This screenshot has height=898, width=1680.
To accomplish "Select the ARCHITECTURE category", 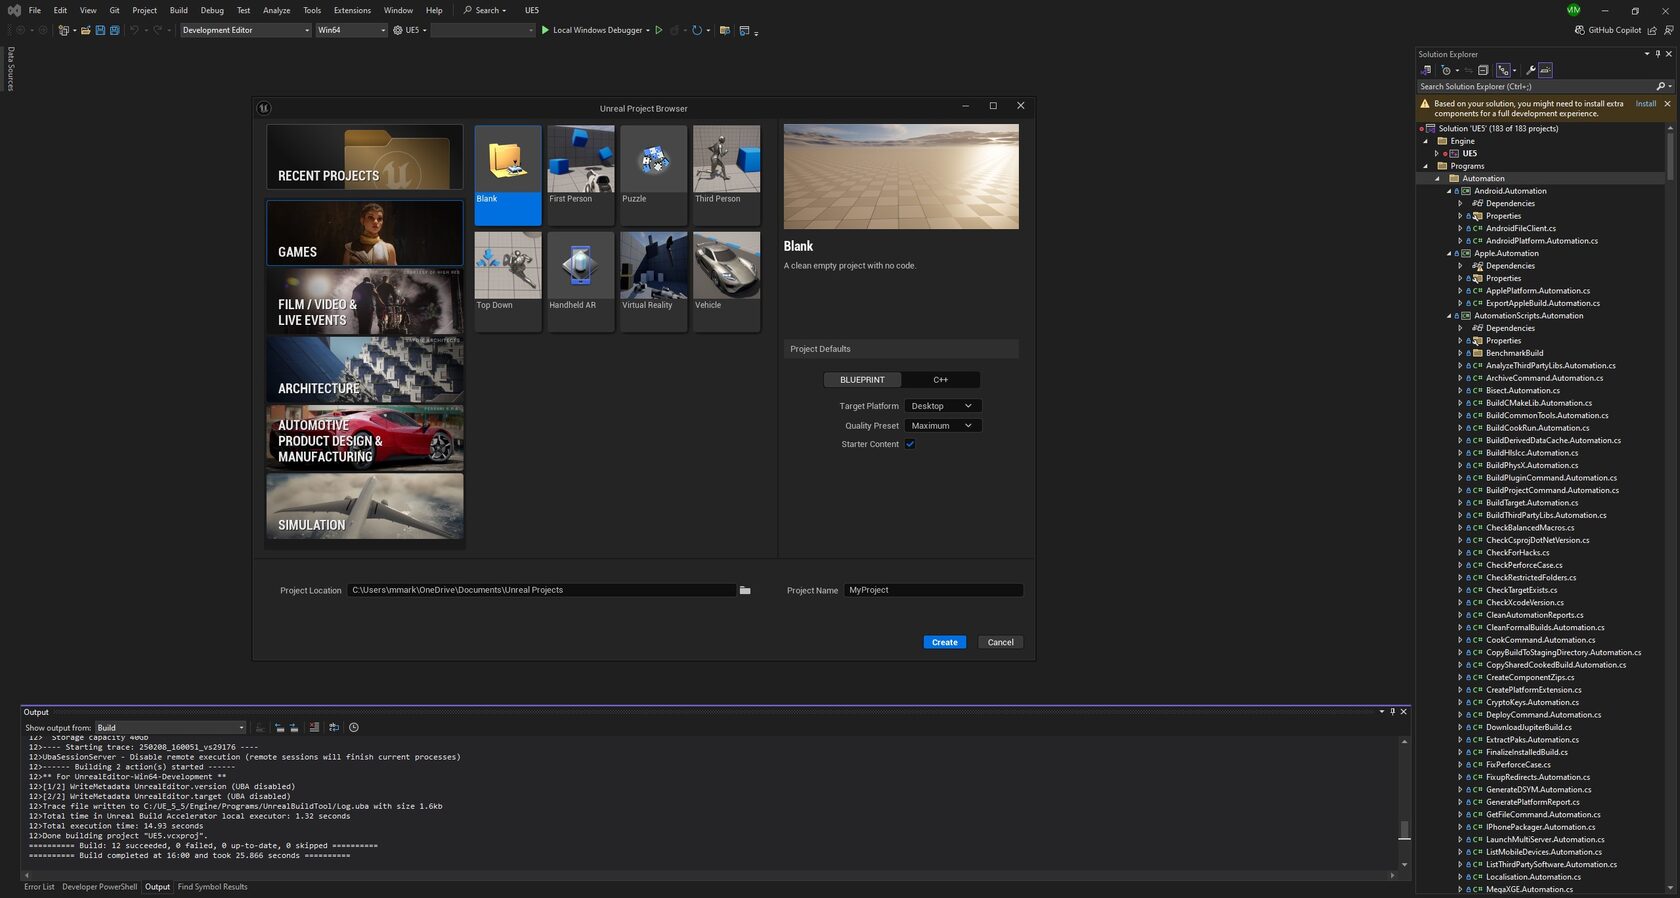I will coord(365,370).
